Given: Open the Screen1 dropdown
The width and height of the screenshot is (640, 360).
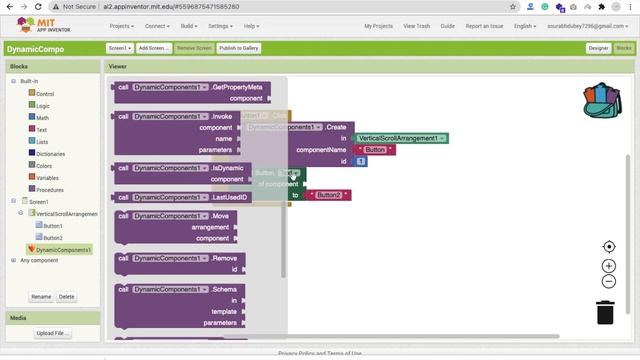Looking at the screenshot, I should (120, 48).
